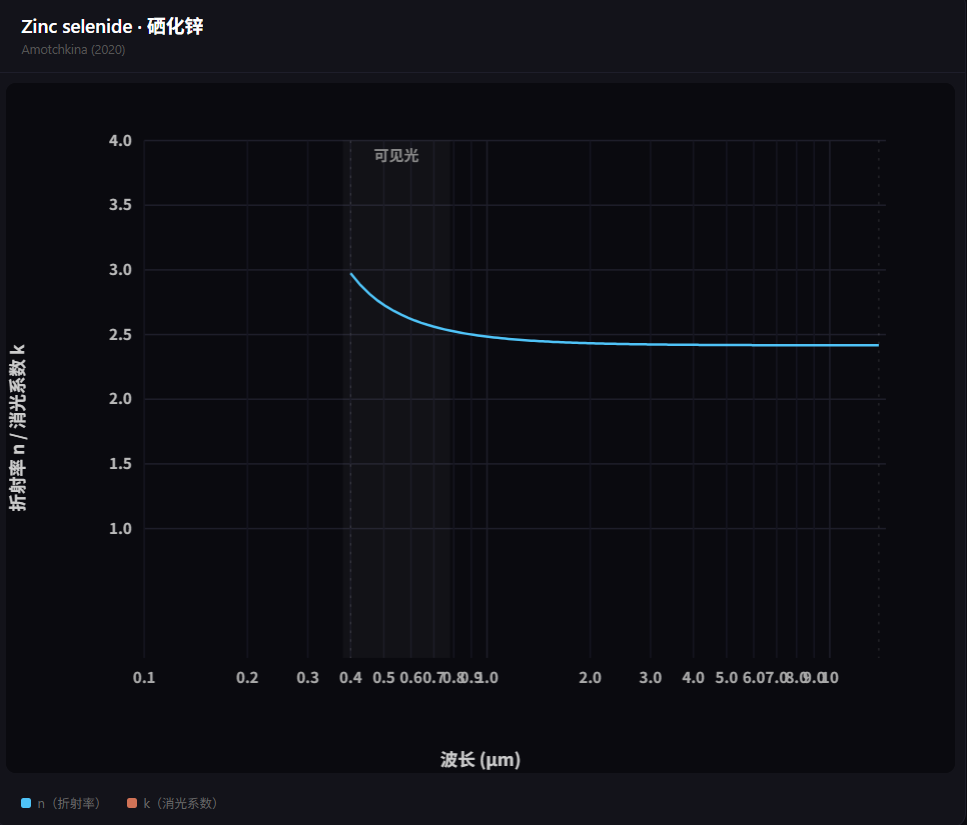Image resolution: width=967 pixels, height=825 pixels.
Task: Toggle the orange k (消光系数) legend swatch
Action: [x=132, y=803]
